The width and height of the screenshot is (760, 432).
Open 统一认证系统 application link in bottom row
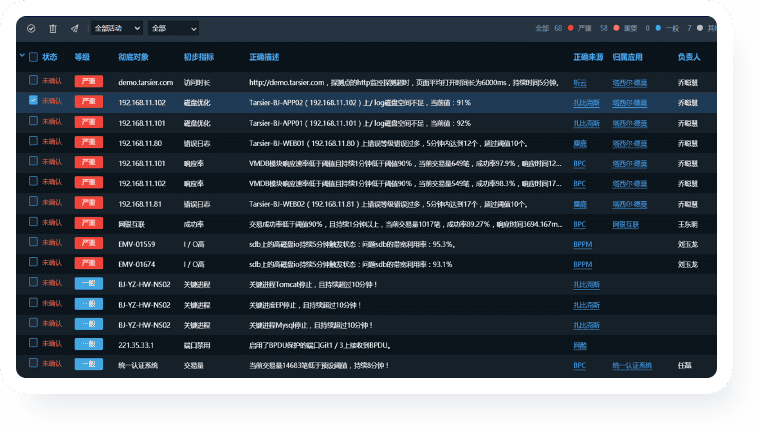tap(632, 366)
